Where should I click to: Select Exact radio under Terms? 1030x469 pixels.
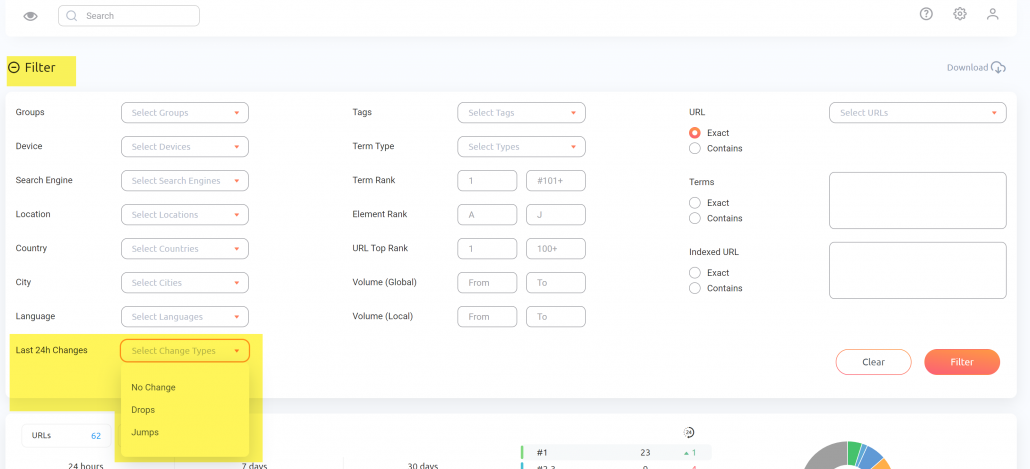[x=694, y=203]
